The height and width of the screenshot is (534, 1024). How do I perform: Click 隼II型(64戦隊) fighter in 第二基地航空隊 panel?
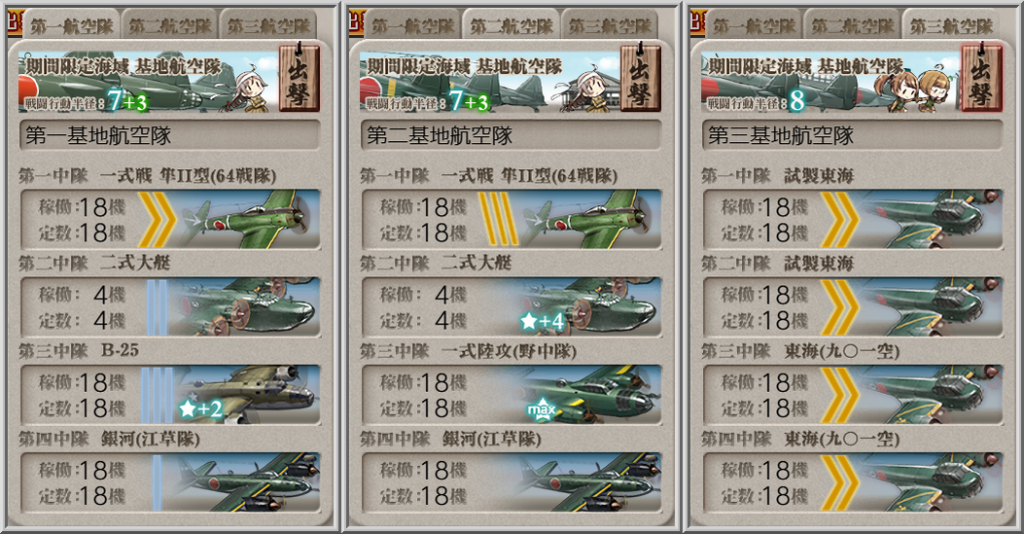tap(511, 219)
